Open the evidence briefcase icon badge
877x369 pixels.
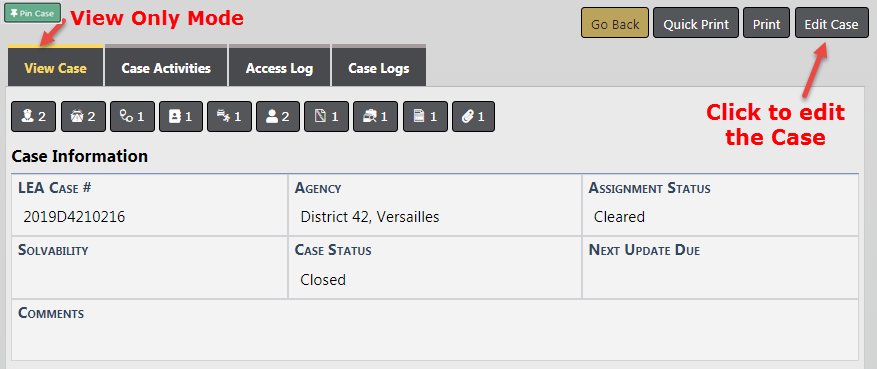(x=376, y=116)
